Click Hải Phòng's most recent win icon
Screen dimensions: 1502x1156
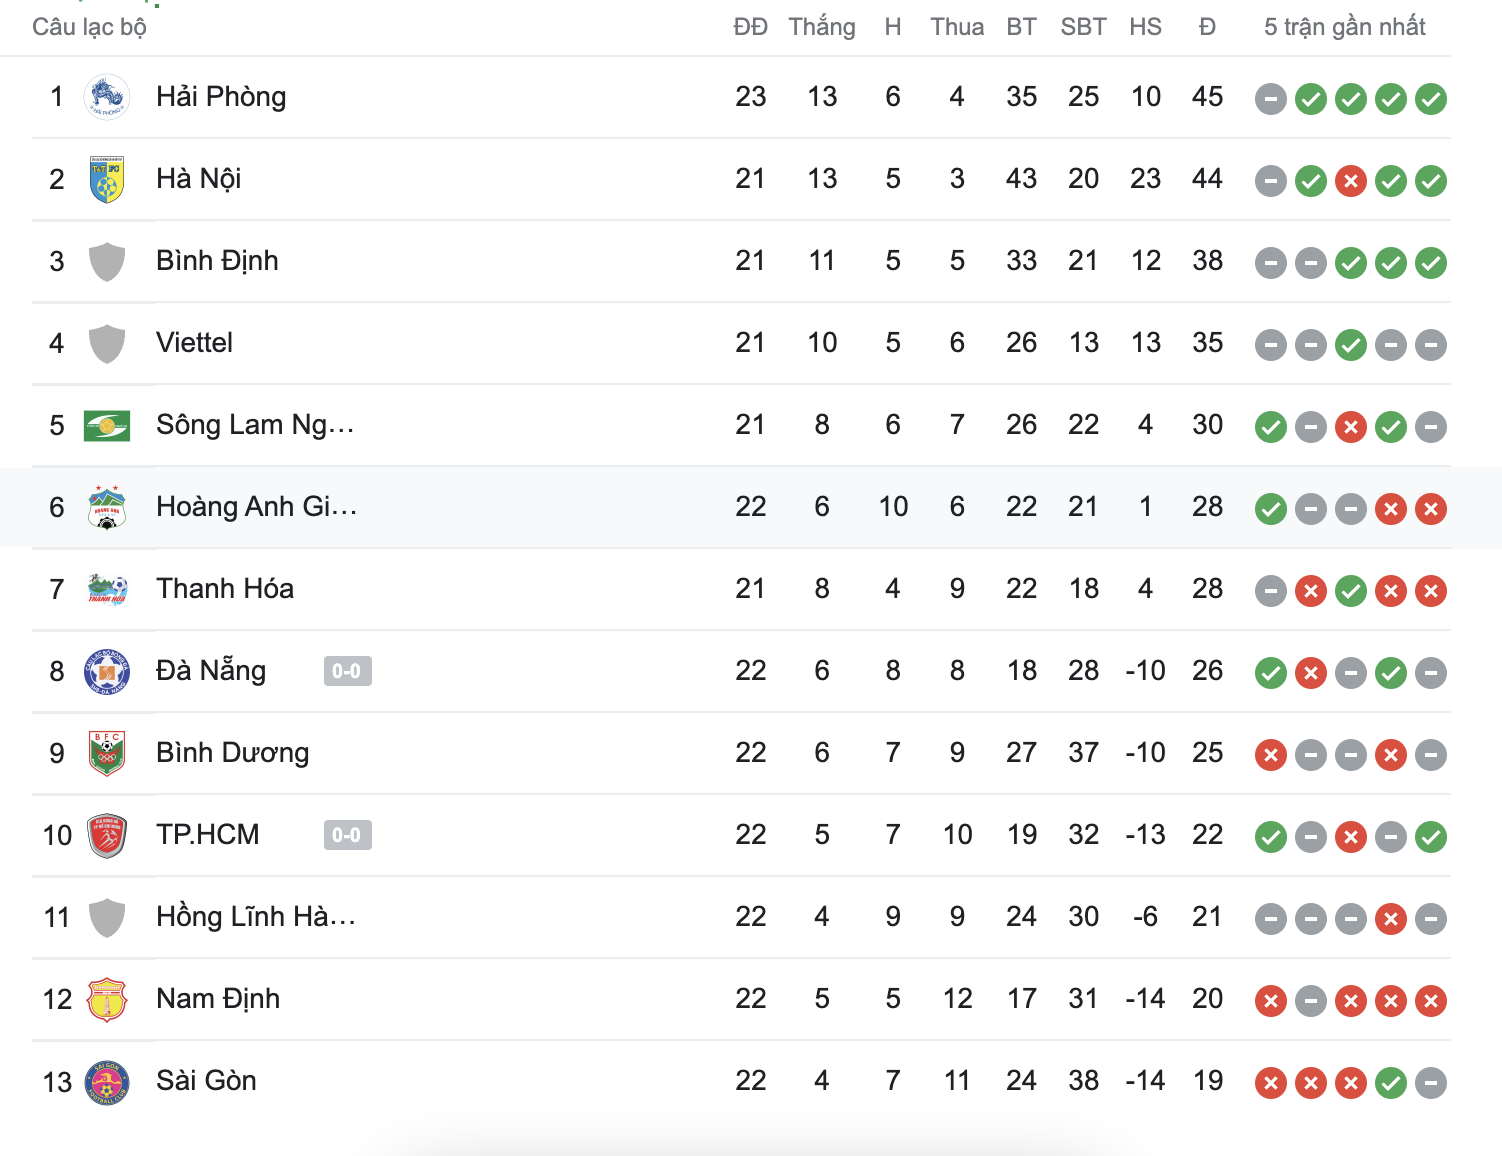(x=1431, y=99)
